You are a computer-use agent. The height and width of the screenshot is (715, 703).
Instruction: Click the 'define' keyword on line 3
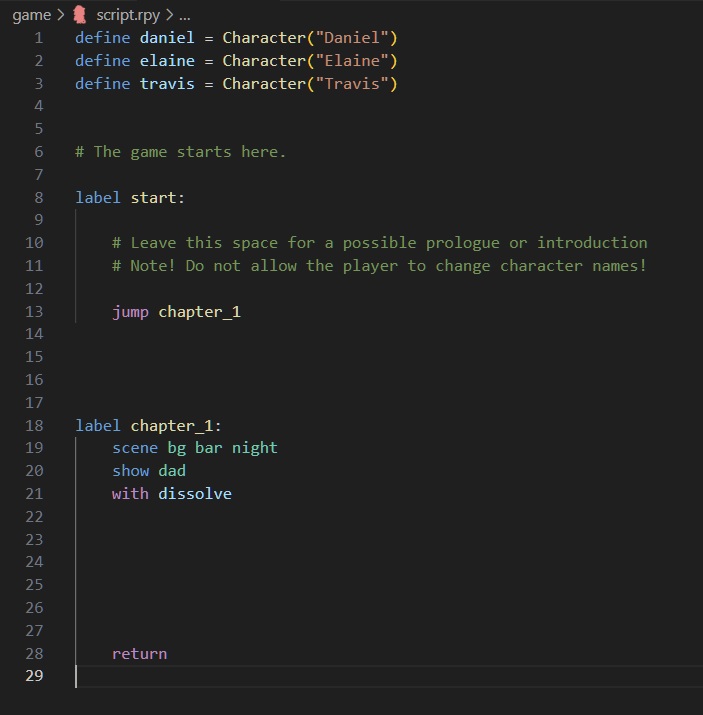(x=103, y=84)
